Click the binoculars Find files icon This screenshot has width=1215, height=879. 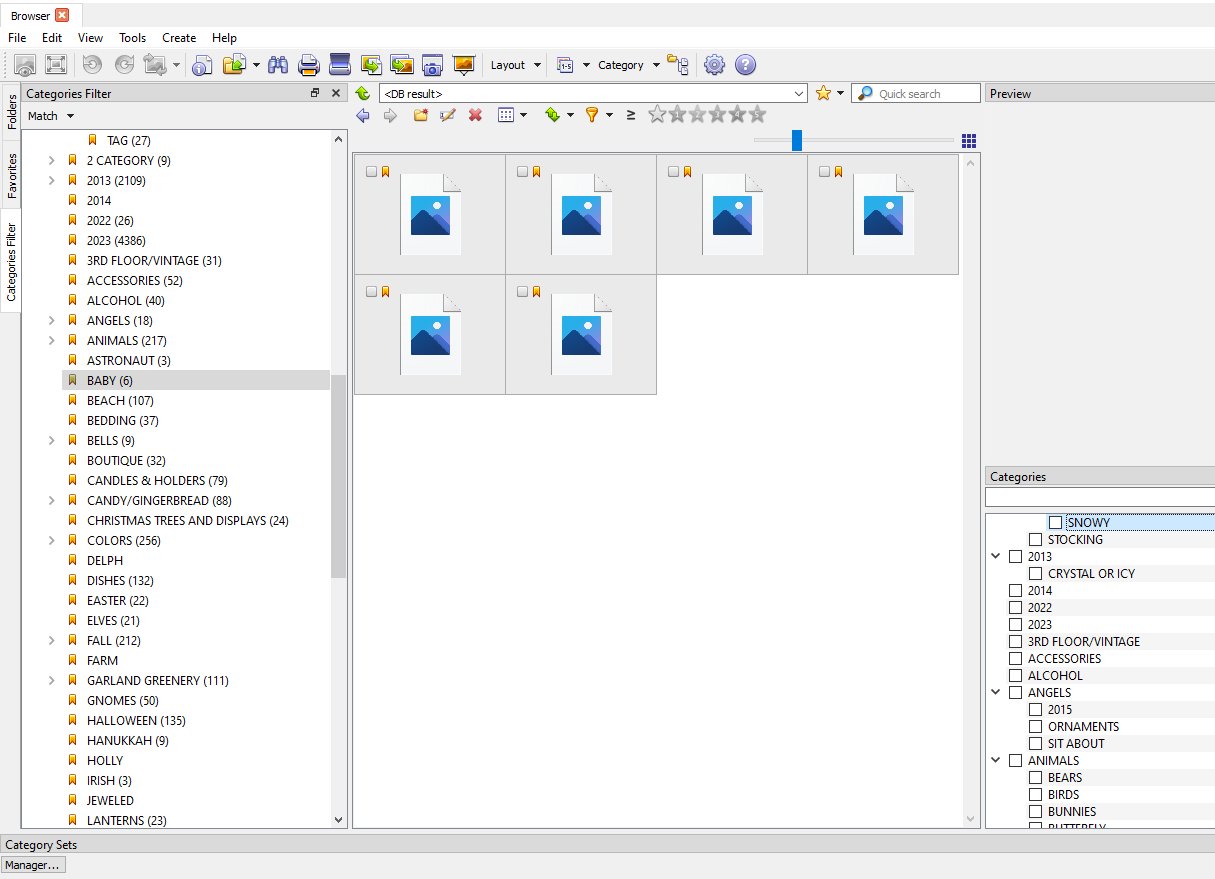click(278, 65)
